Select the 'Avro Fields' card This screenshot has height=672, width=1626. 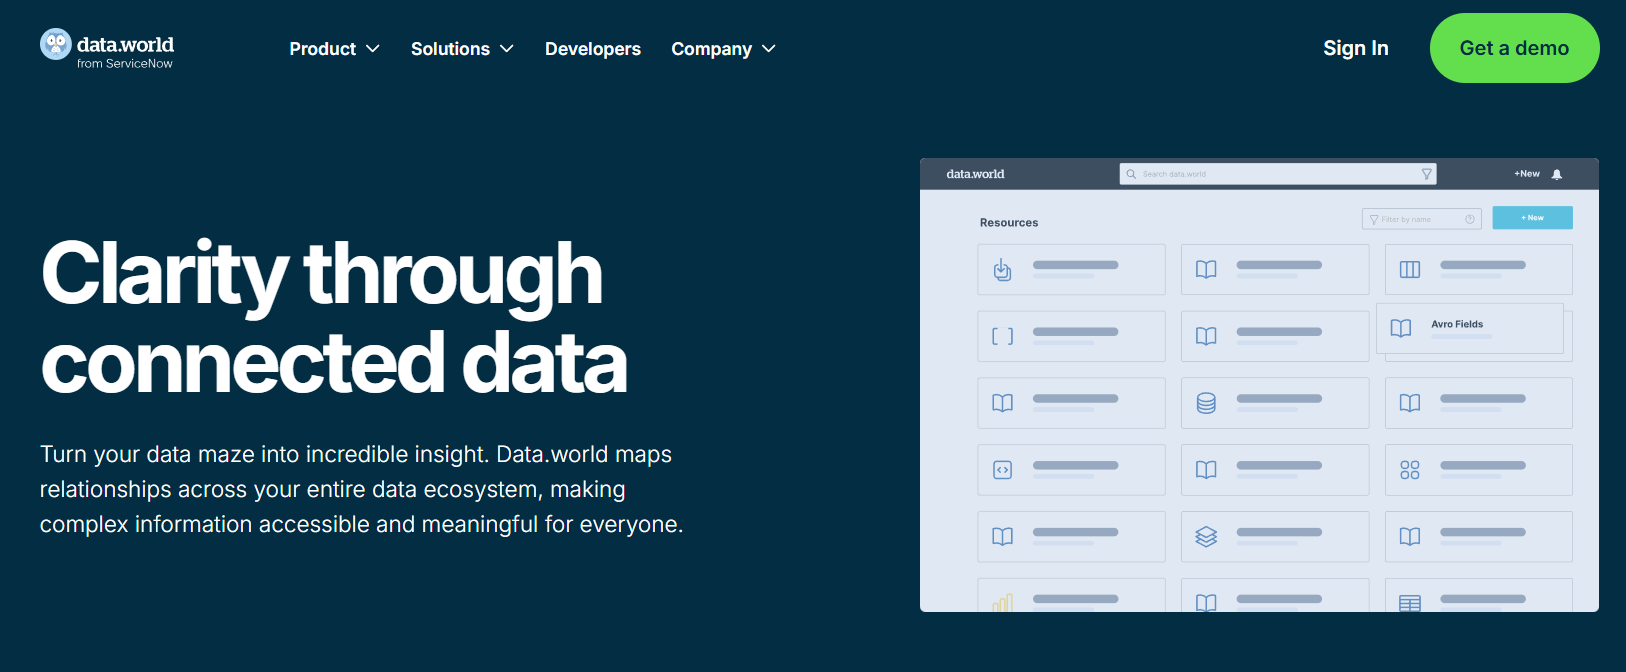coord(1470,328)
